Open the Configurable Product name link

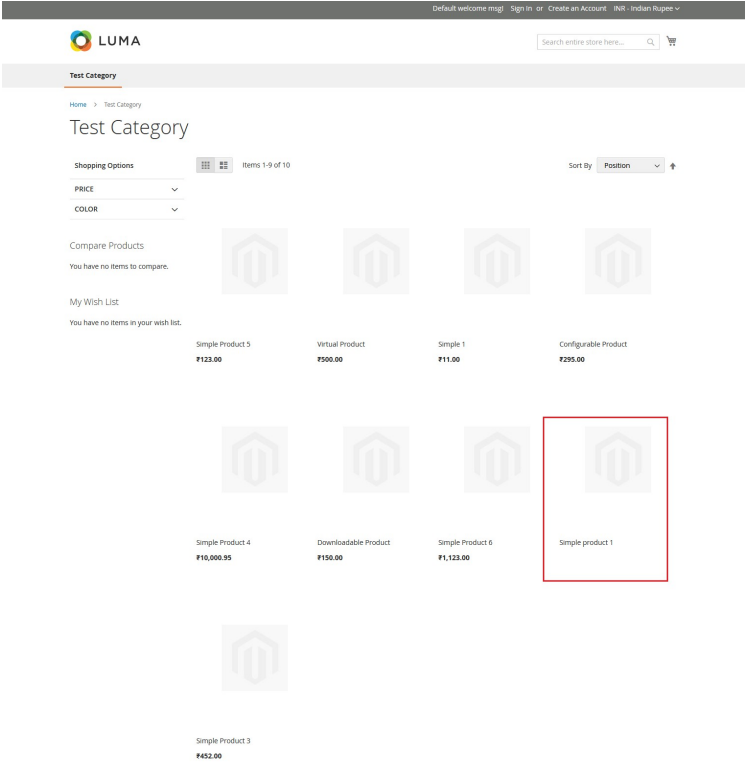593,344
